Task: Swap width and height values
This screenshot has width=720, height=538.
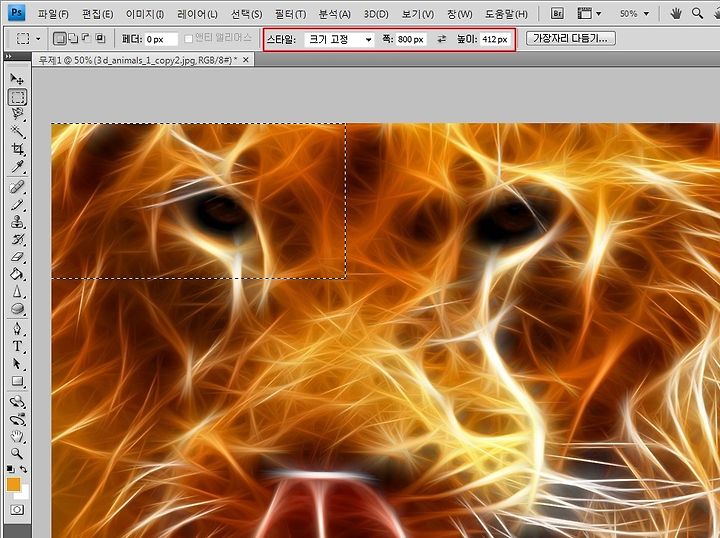Action: click(x=441, y=39)
